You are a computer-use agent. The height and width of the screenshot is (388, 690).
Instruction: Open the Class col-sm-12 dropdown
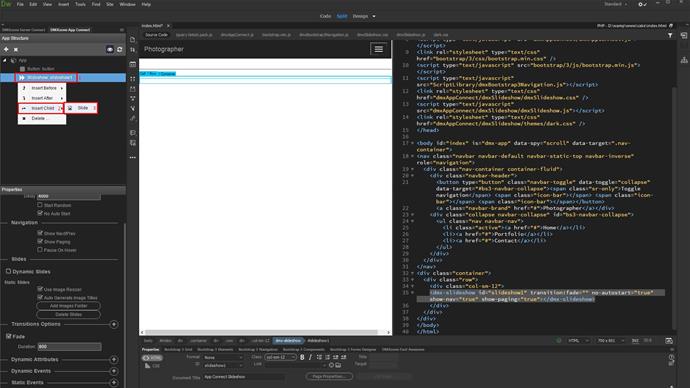point(280,357)
